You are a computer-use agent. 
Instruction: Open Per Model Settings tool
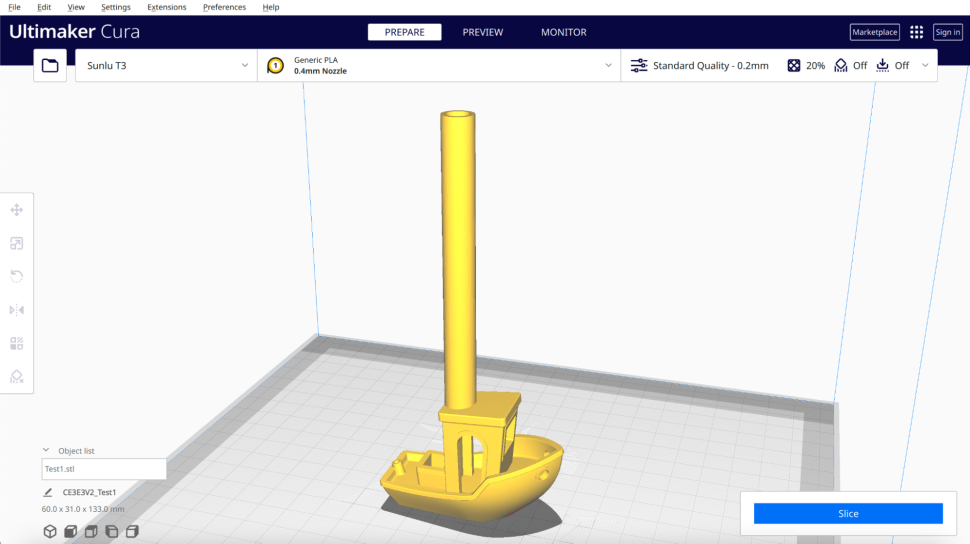point(17,343)
